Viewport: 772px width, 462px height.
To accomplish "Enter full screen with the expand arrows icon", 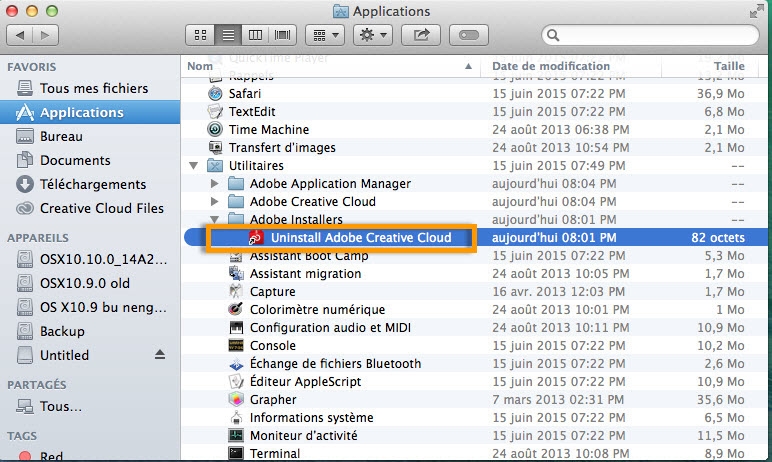I will tap(756, 11).
